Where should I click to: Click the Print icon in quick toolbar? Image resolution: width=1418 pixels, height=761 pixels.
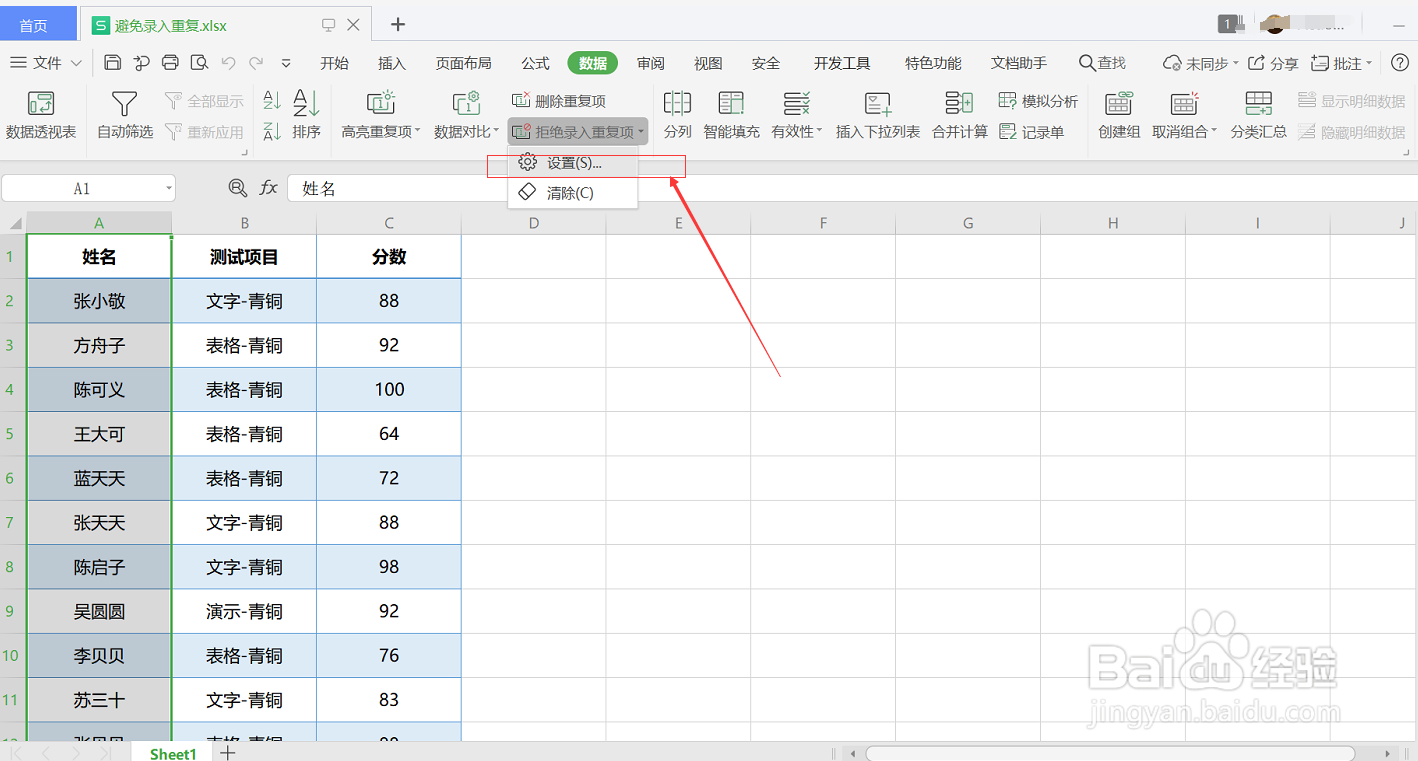click(x=170, y=63)
